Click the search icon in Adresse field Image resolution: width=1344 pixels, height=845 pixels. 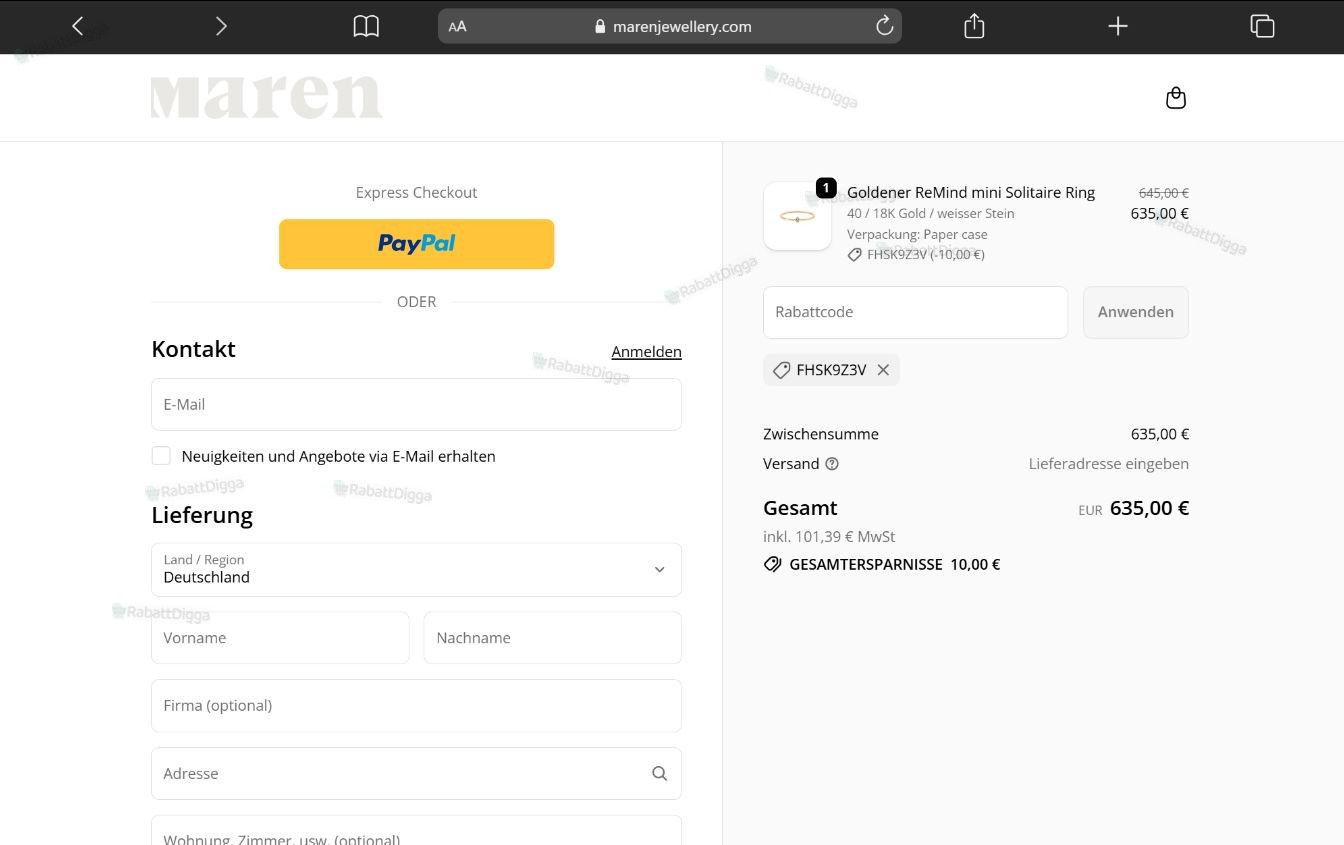point(659,773)
